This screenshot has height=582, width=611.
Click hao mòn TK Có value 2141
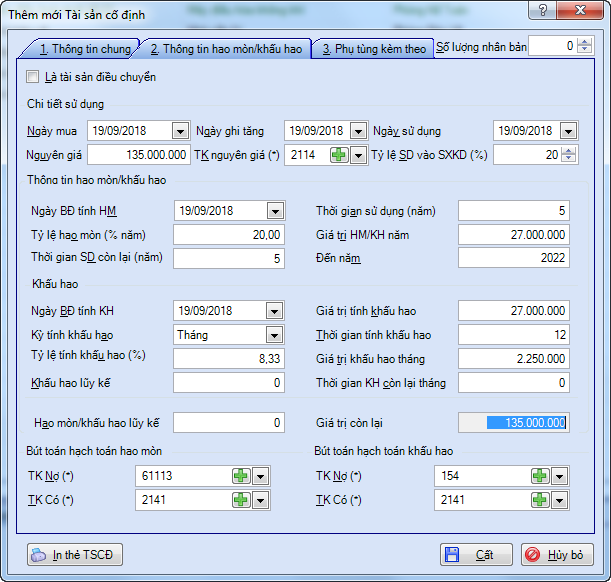point(154,500)
